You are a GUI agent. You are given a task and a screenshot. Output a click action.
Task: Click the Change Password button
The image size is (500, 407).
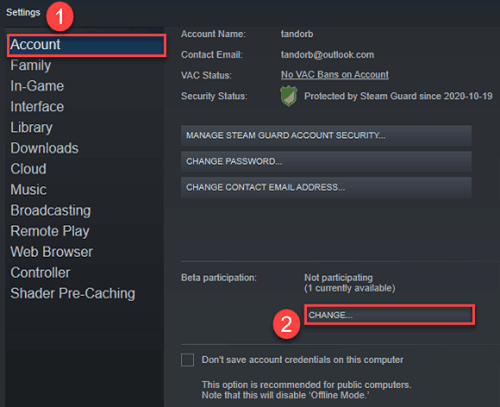pyautogui.click(x=326, y=161)
